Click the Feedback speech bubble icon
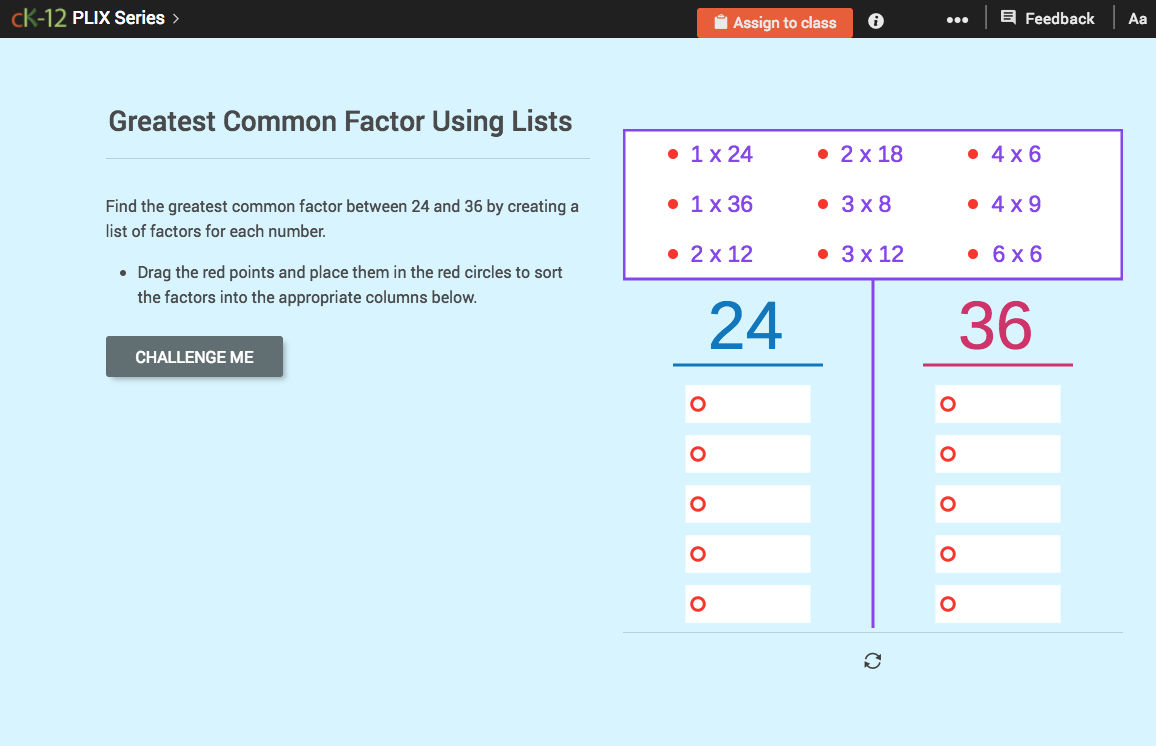 coord(1011,17)
